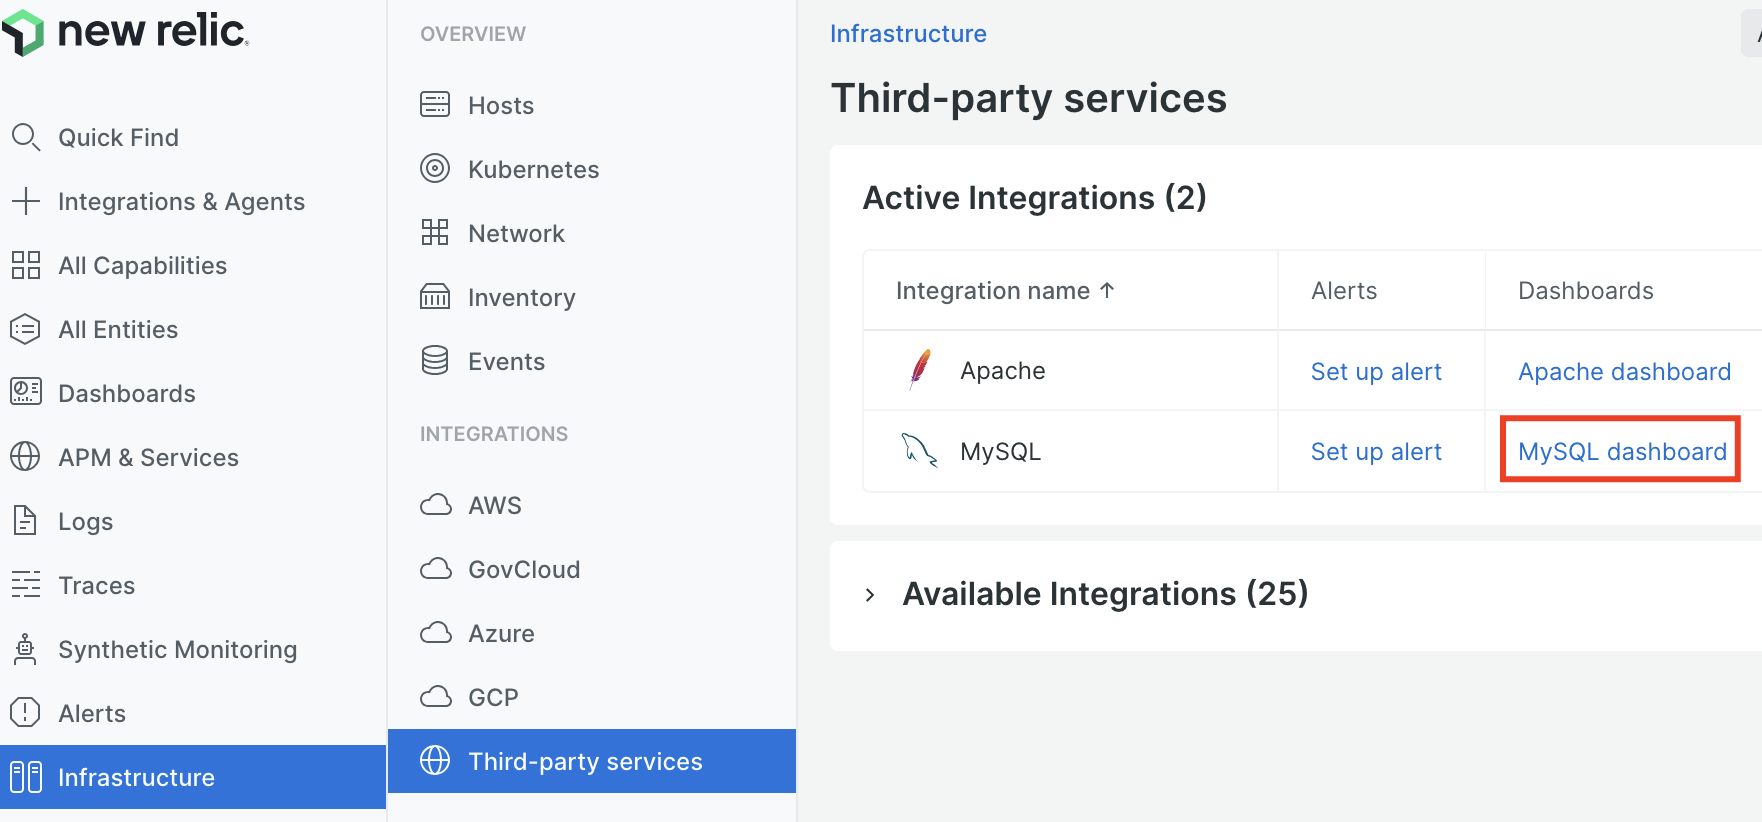The width and height of the screenshot is (1762, 822).
Task: Click the Alerts column header
Action: coord(1344,290)
